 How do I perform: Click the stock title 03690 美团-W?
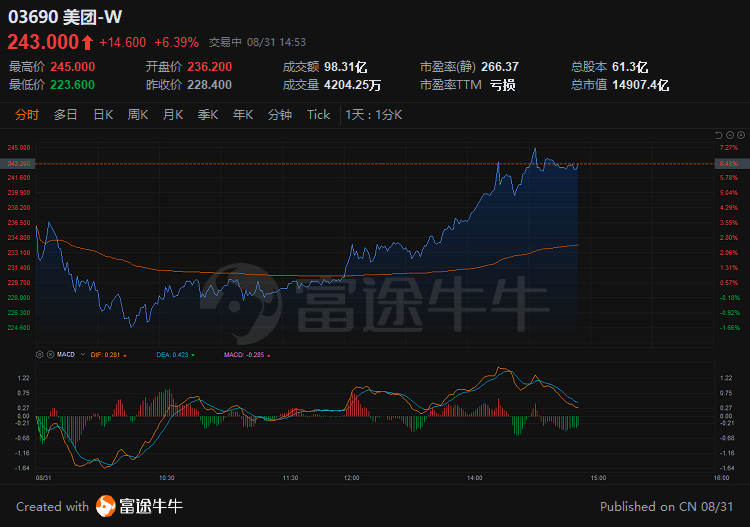click(x=65, y=17)
